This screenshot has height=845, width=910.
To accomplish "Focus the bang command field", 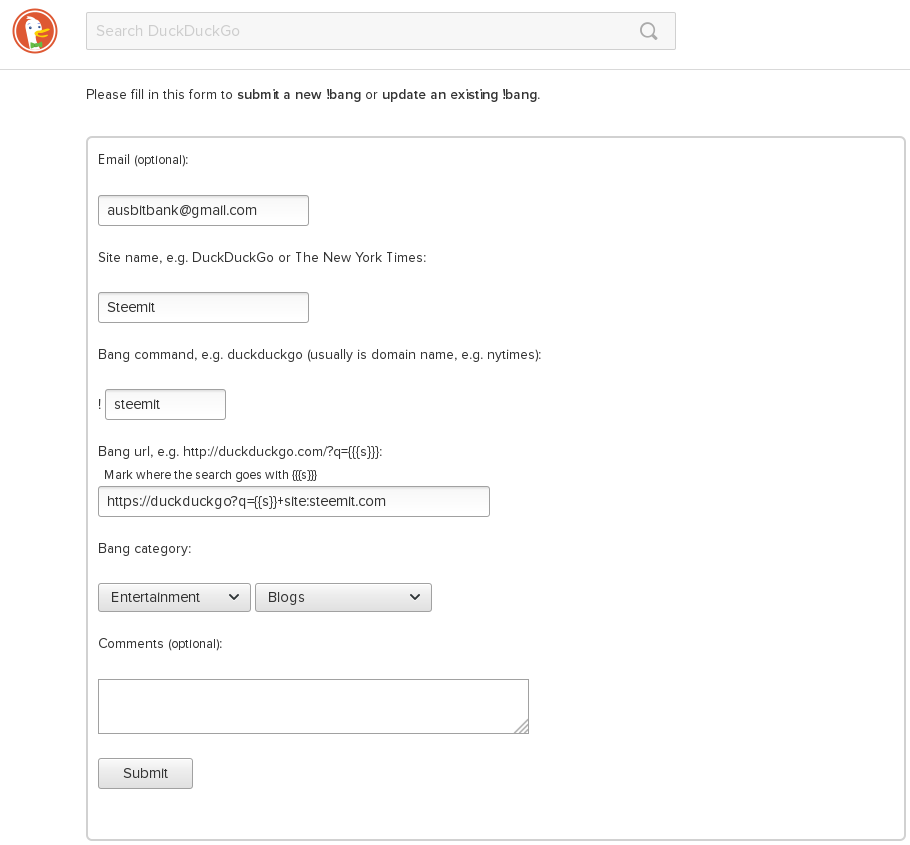I will (165, 404).
